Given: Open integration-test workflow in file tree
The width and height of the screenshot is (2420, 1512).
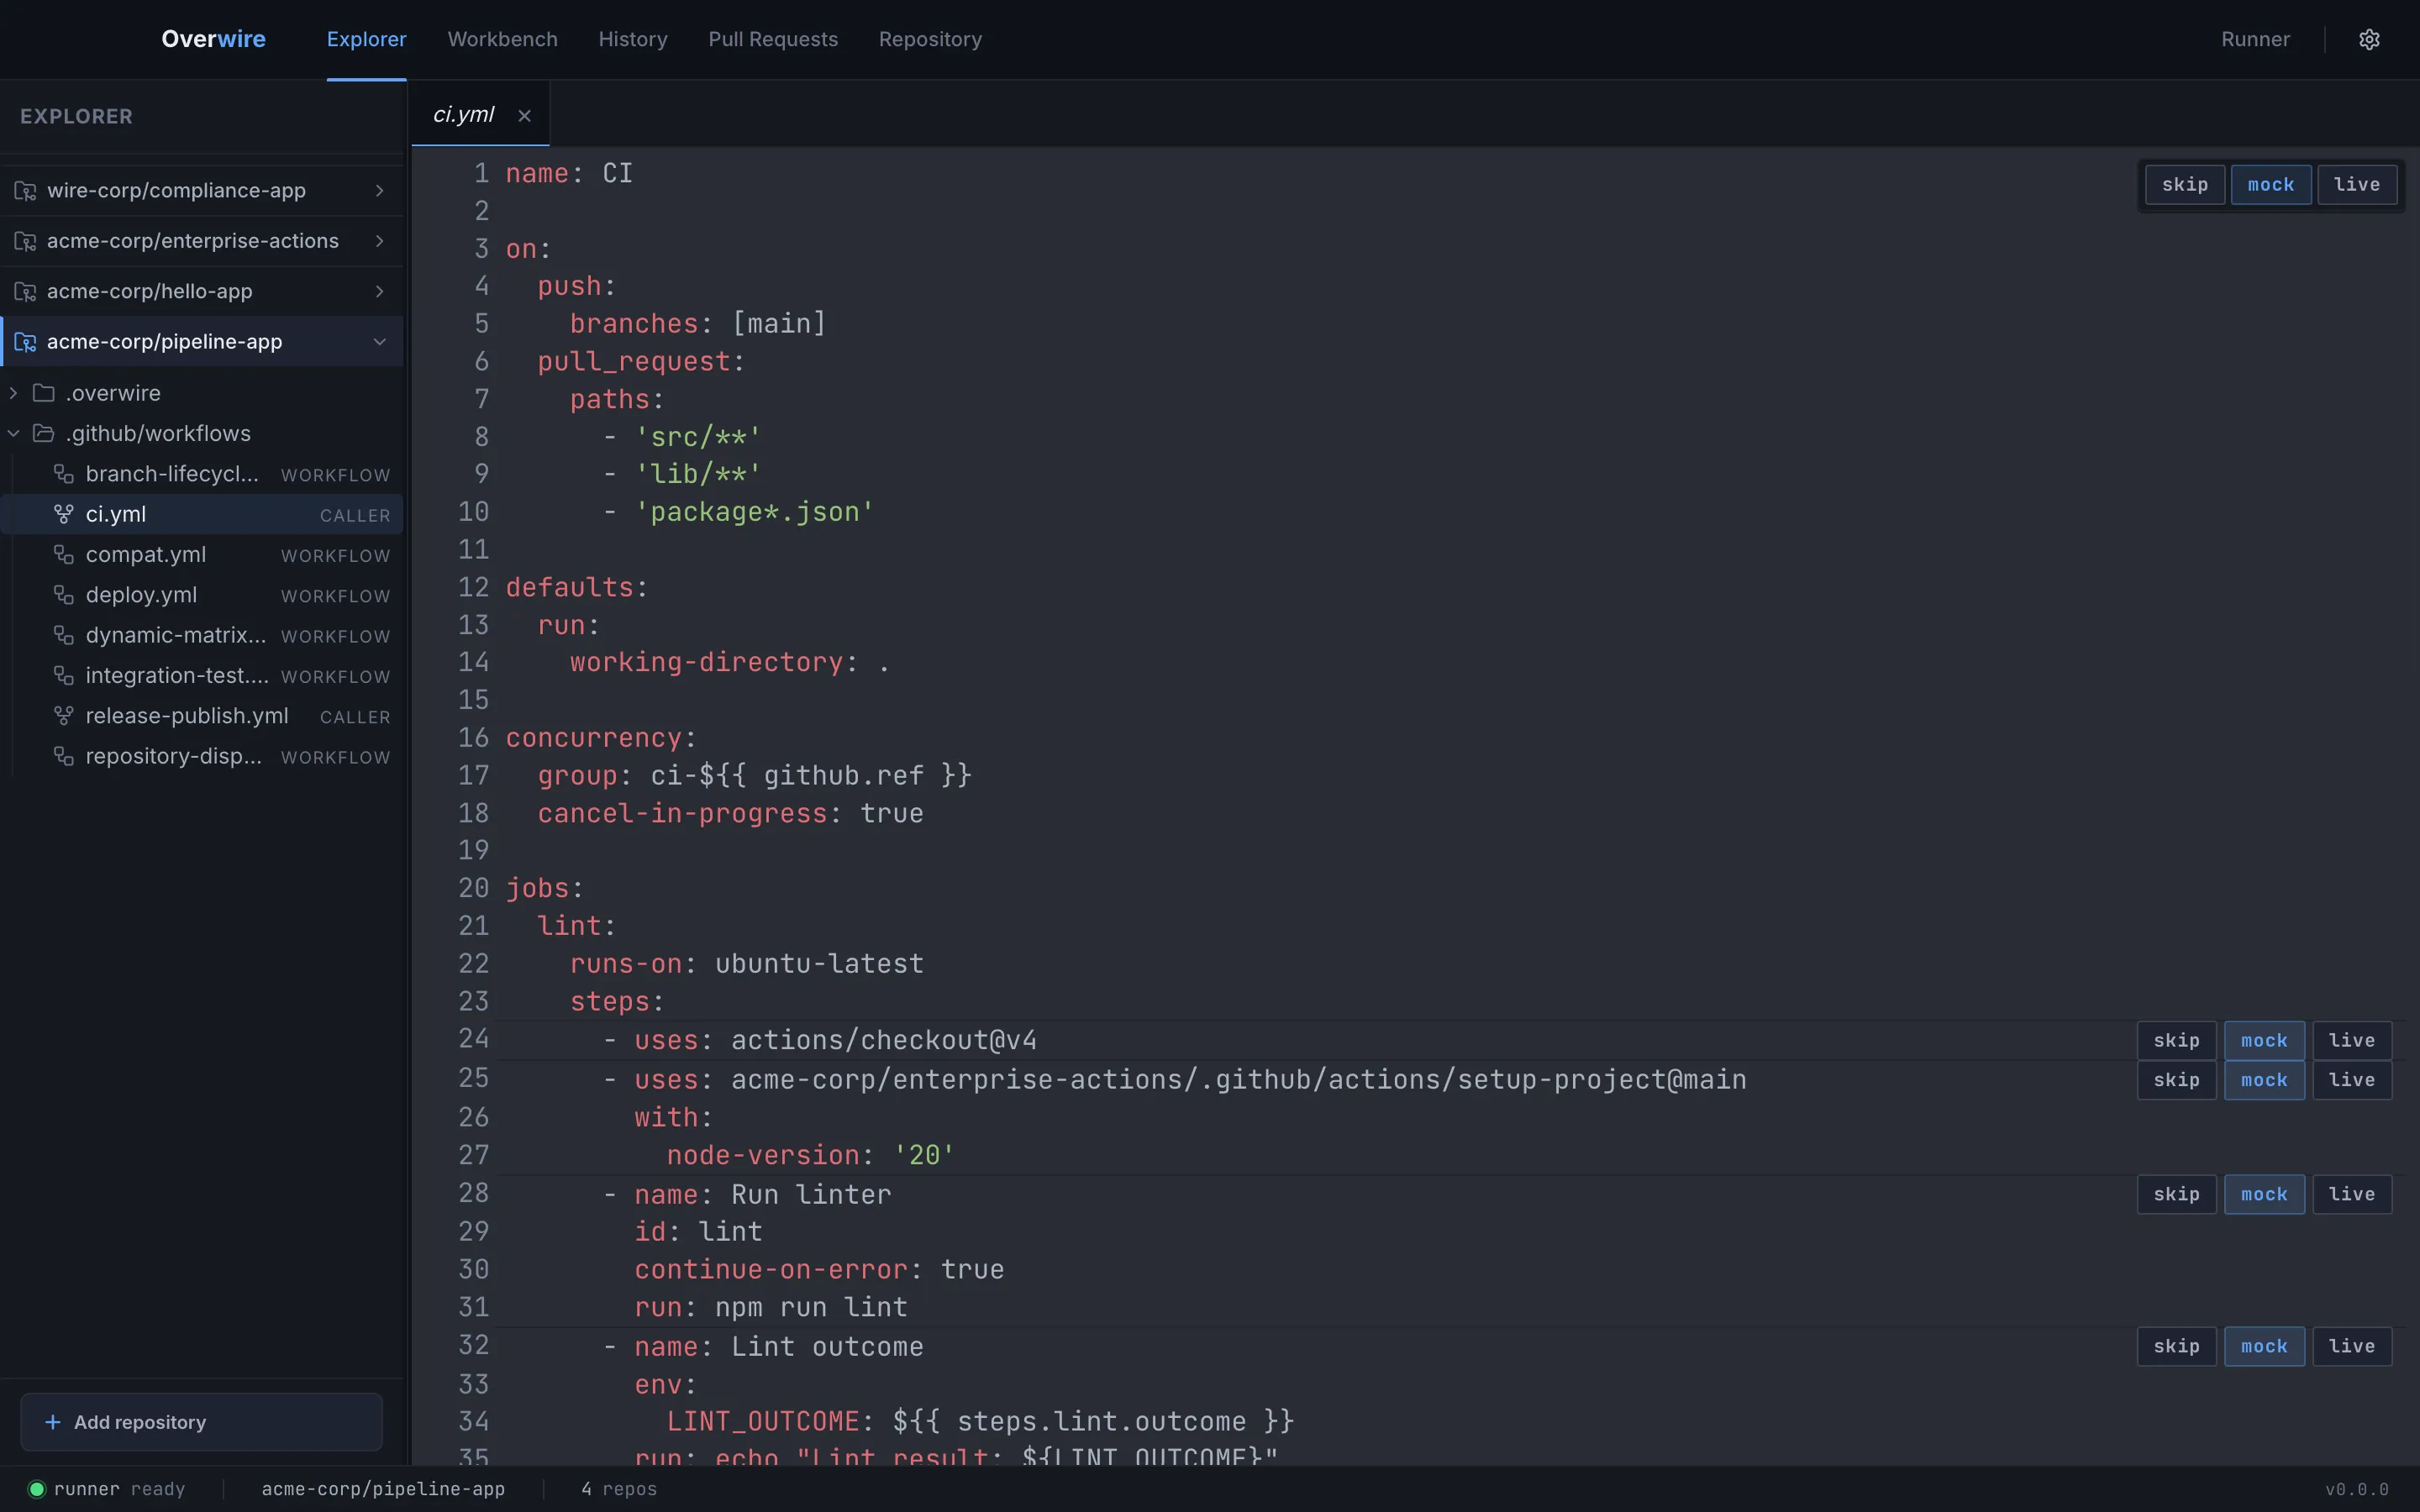Looking at the screenshot, I should (202, 675).
